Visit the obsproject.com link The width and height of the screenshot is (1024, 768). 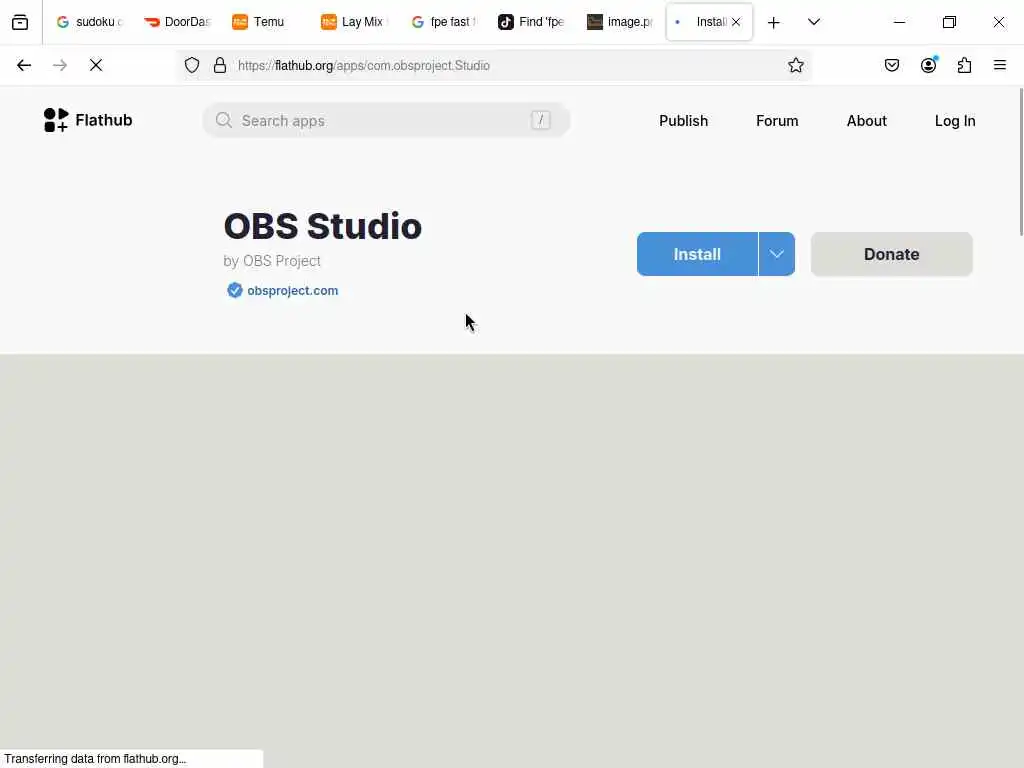293,291
